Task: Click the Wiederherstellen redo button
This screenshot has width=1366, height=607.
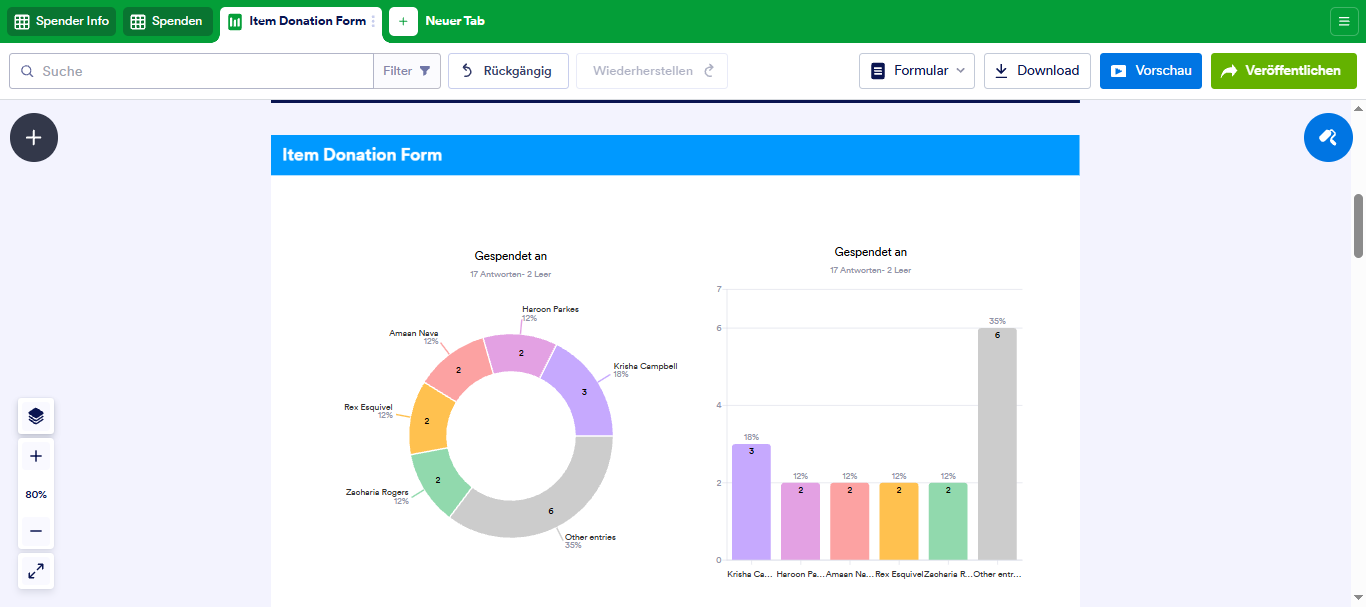Action: click(x=652, y=71)
